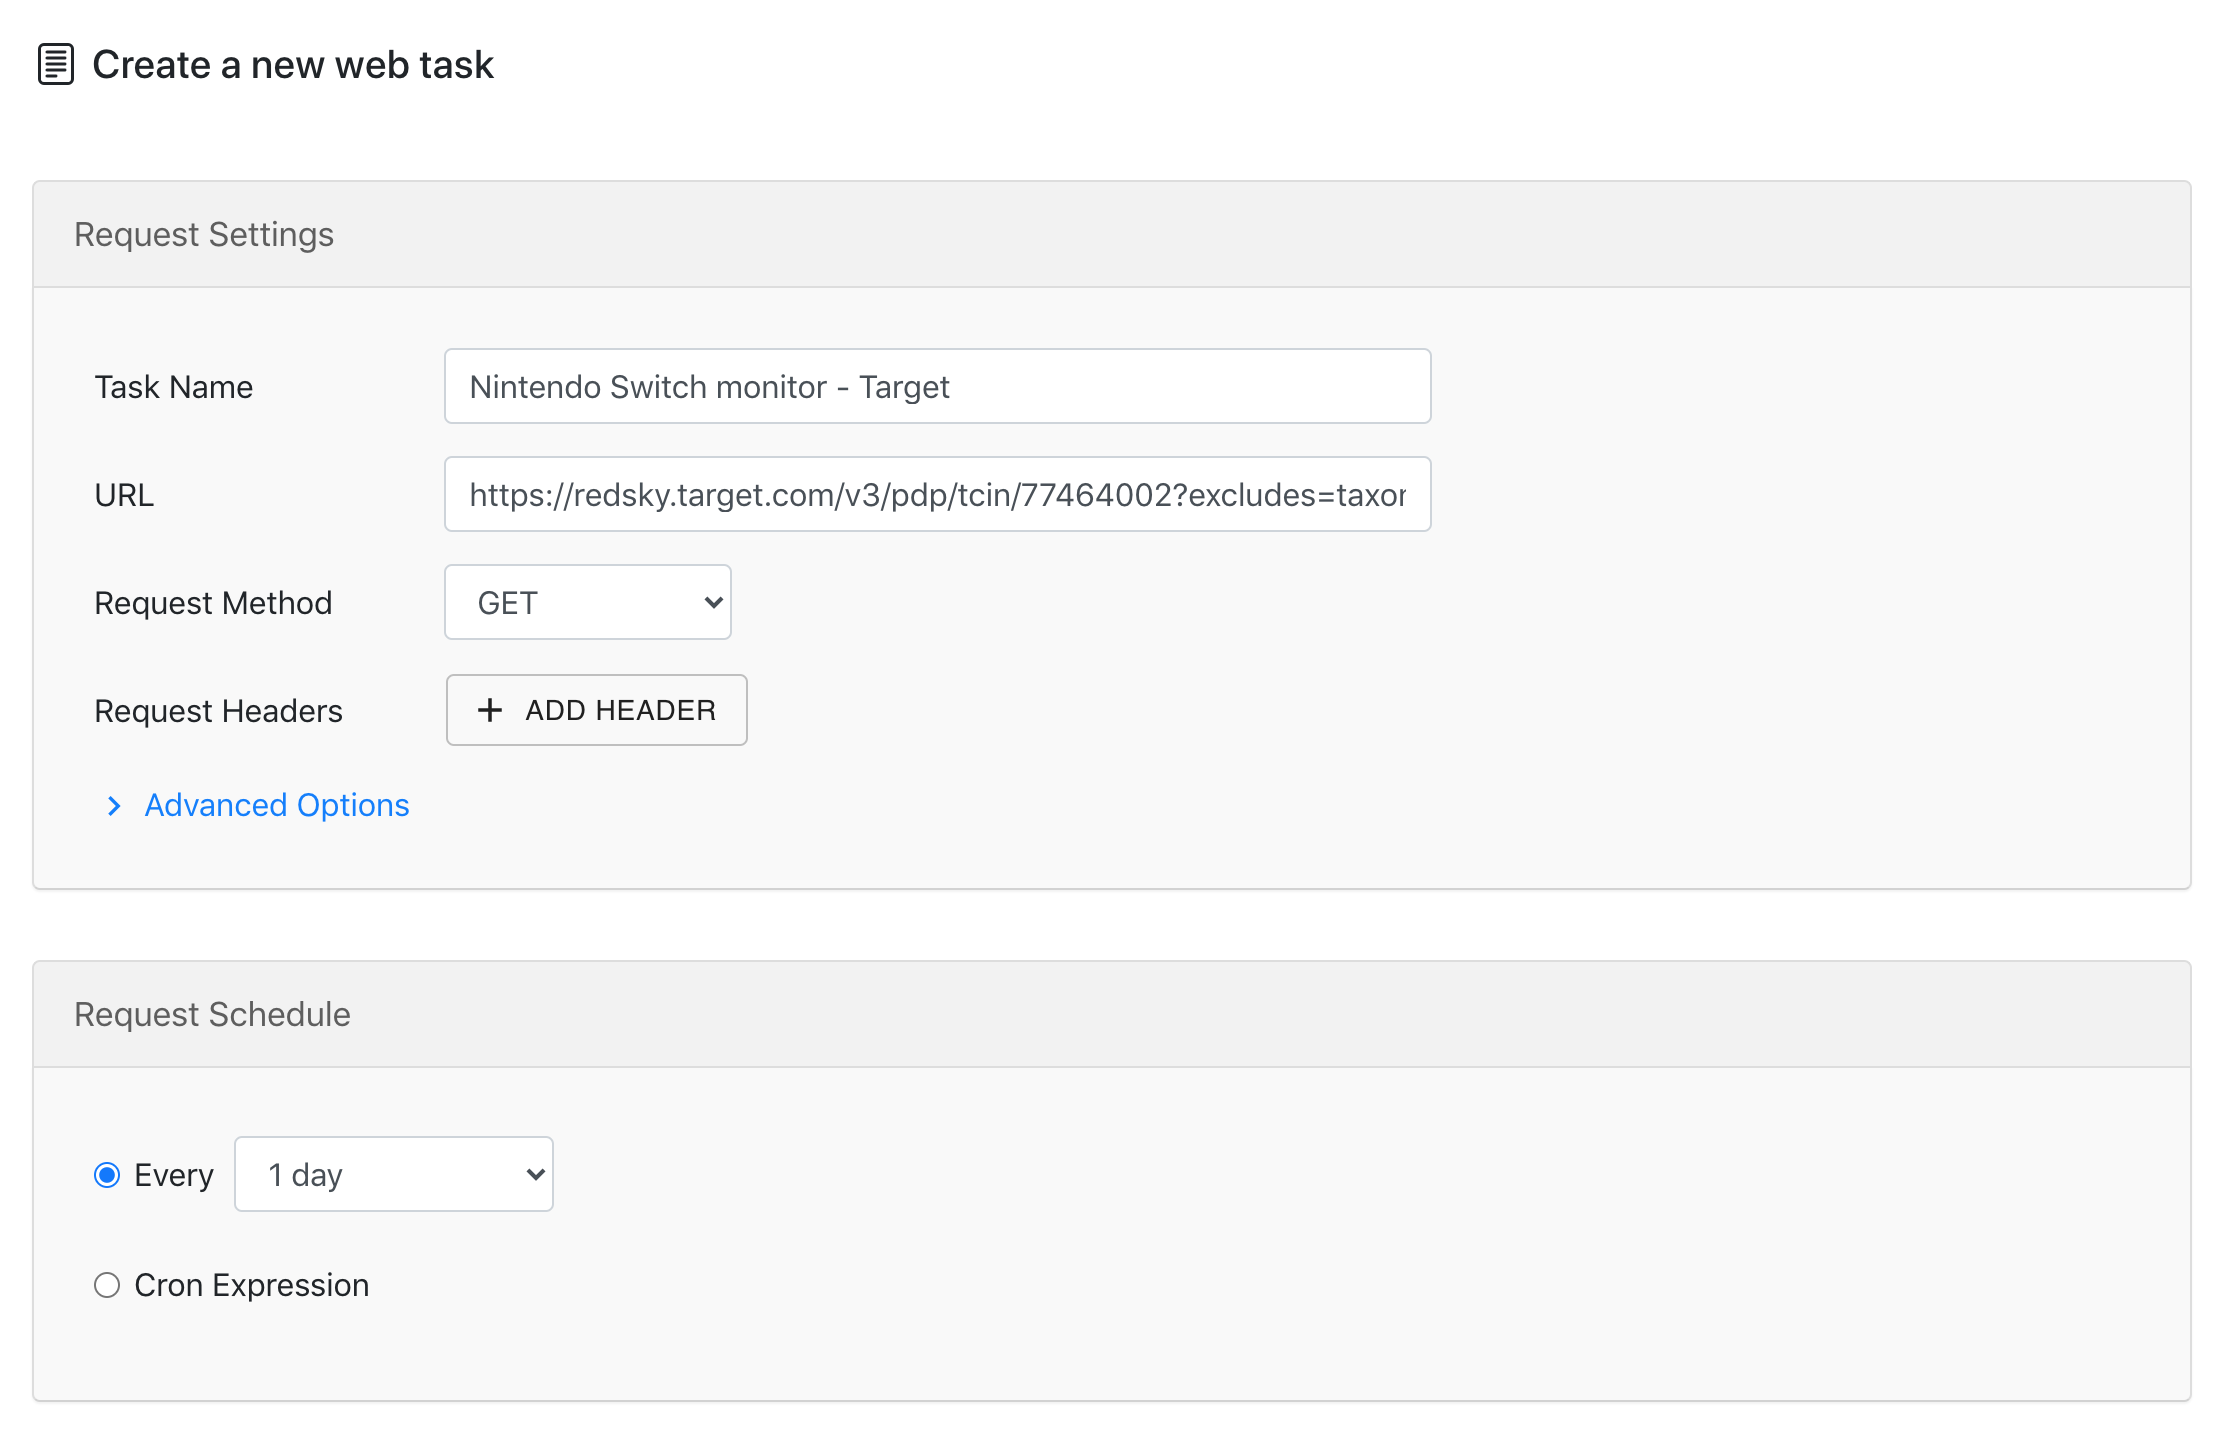The height and width of the screenshot is (1438, 2222).
Task: Click the URL label text
Action: tap(124, 495)
